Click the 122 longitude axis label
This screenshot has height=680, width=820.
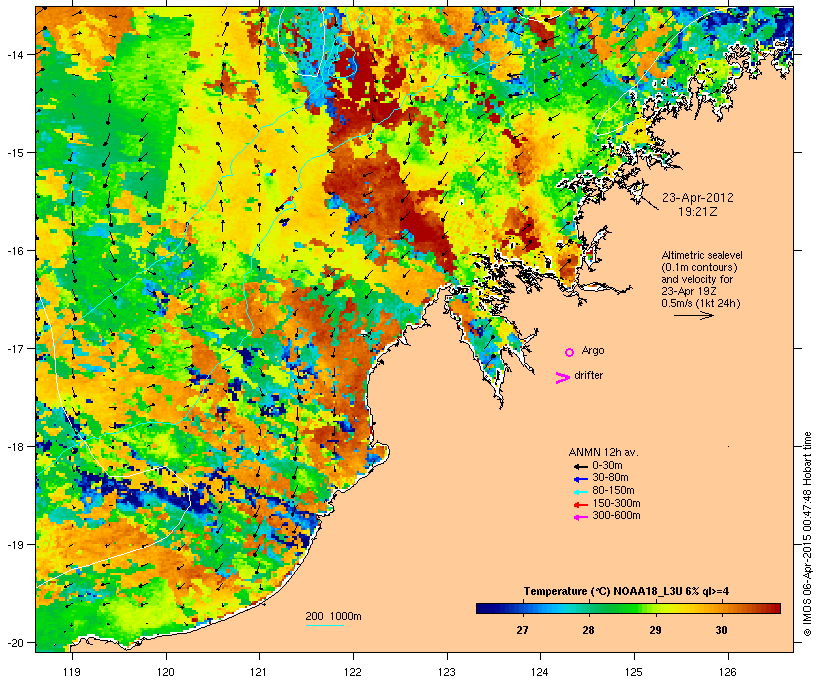tap(353, 672)
